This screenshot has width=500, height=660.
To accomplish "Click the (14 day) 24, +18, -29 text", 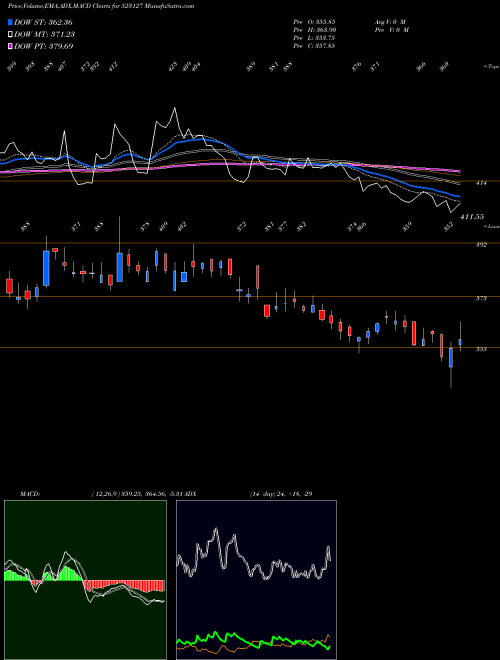I will pyautogui.click(x=281, y=493).
